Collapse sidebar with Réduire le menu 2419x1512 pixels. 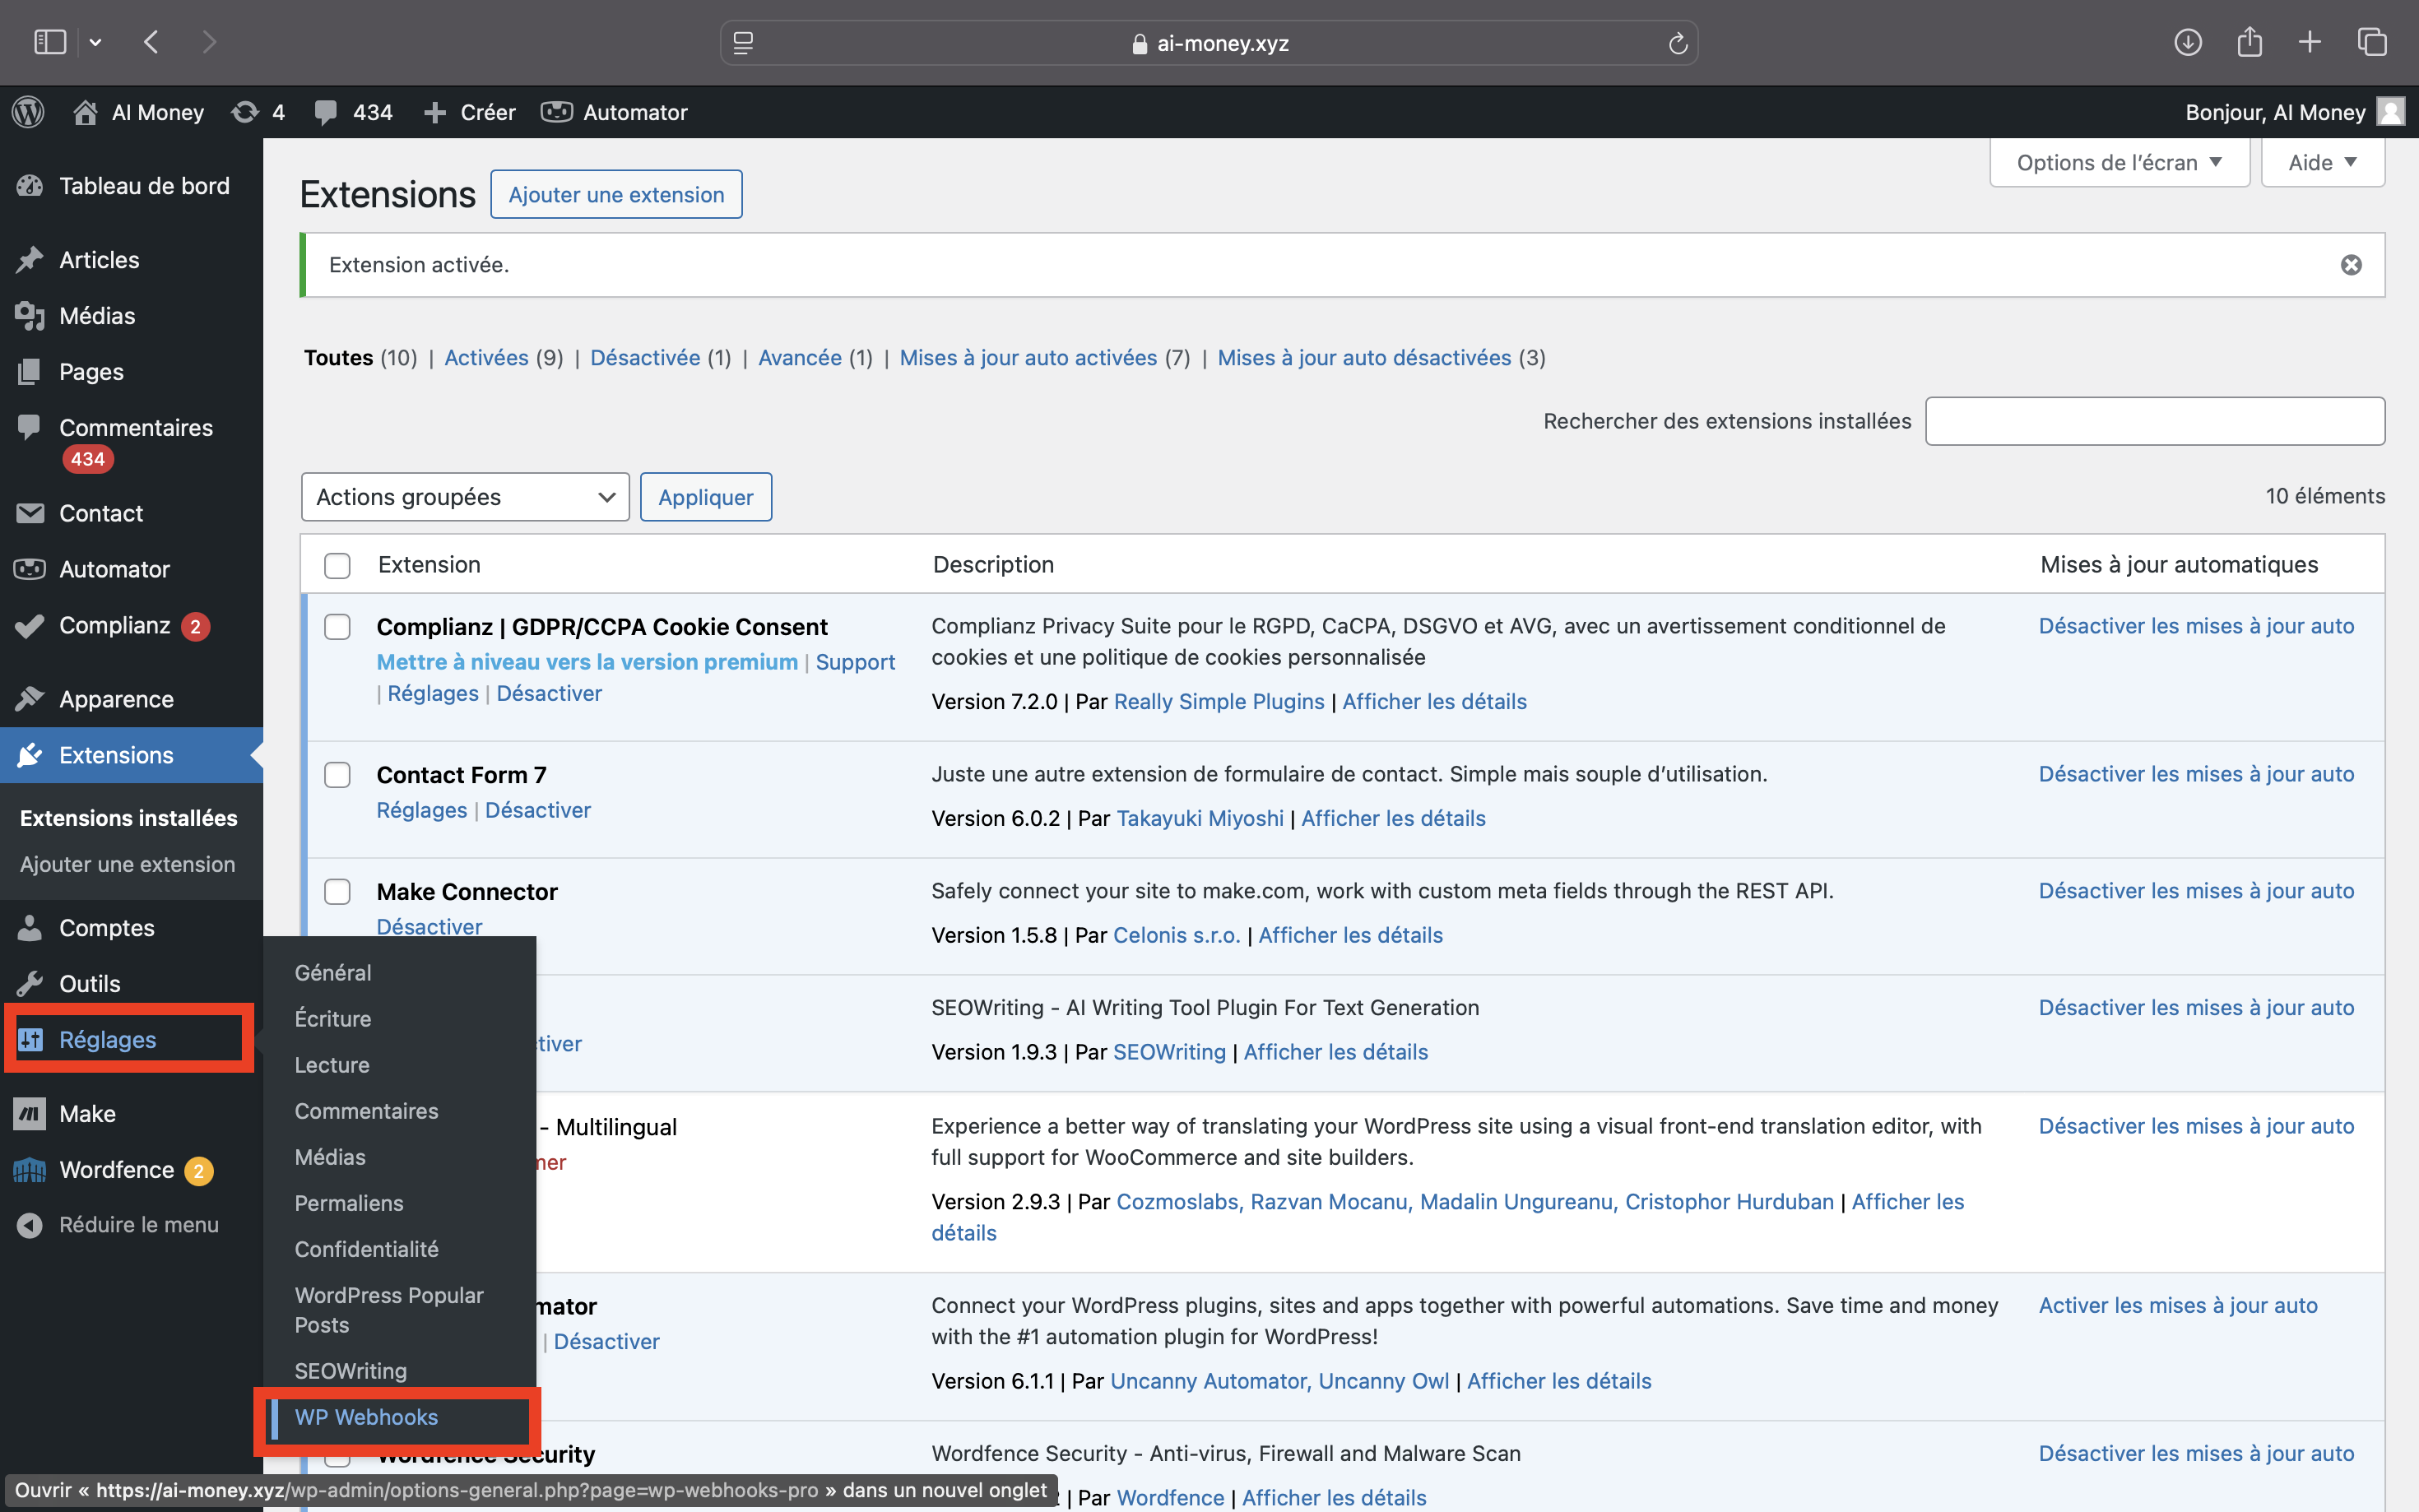131,1225
